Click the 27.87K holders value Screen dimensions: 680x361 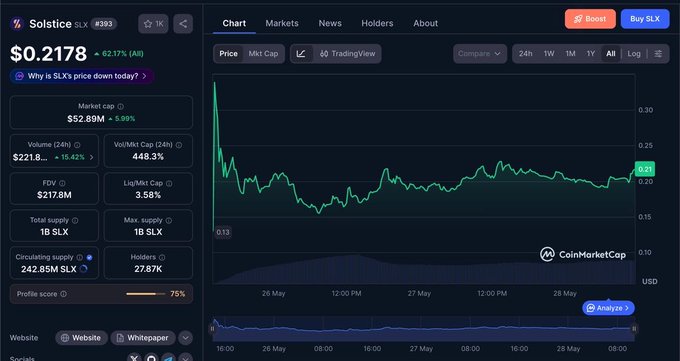[x=148, y=269]
